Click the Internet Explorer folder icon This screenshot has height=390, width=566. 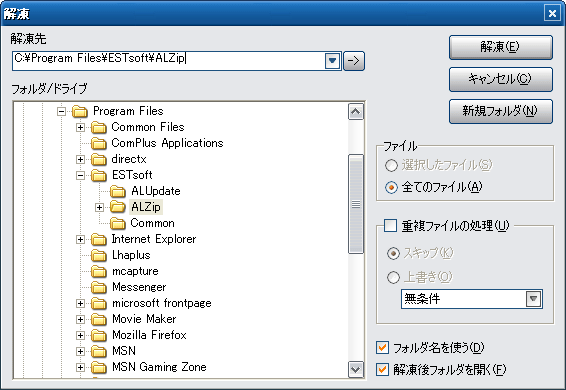[x=99, y=239]
